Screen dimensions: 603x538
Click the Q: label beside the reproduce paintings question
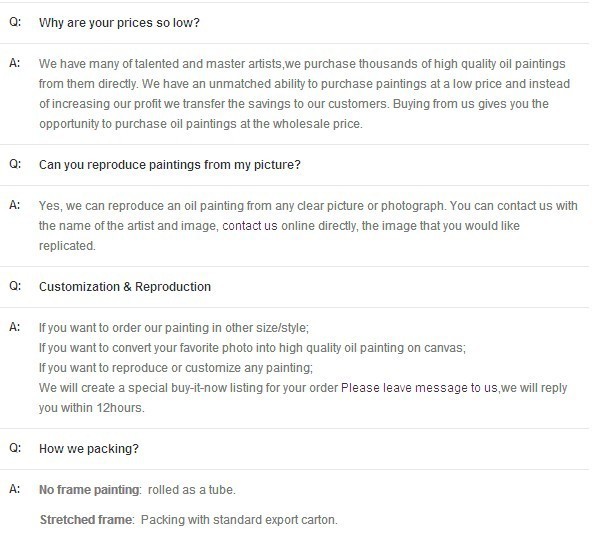pyautogui.click(x=15, y=164)
